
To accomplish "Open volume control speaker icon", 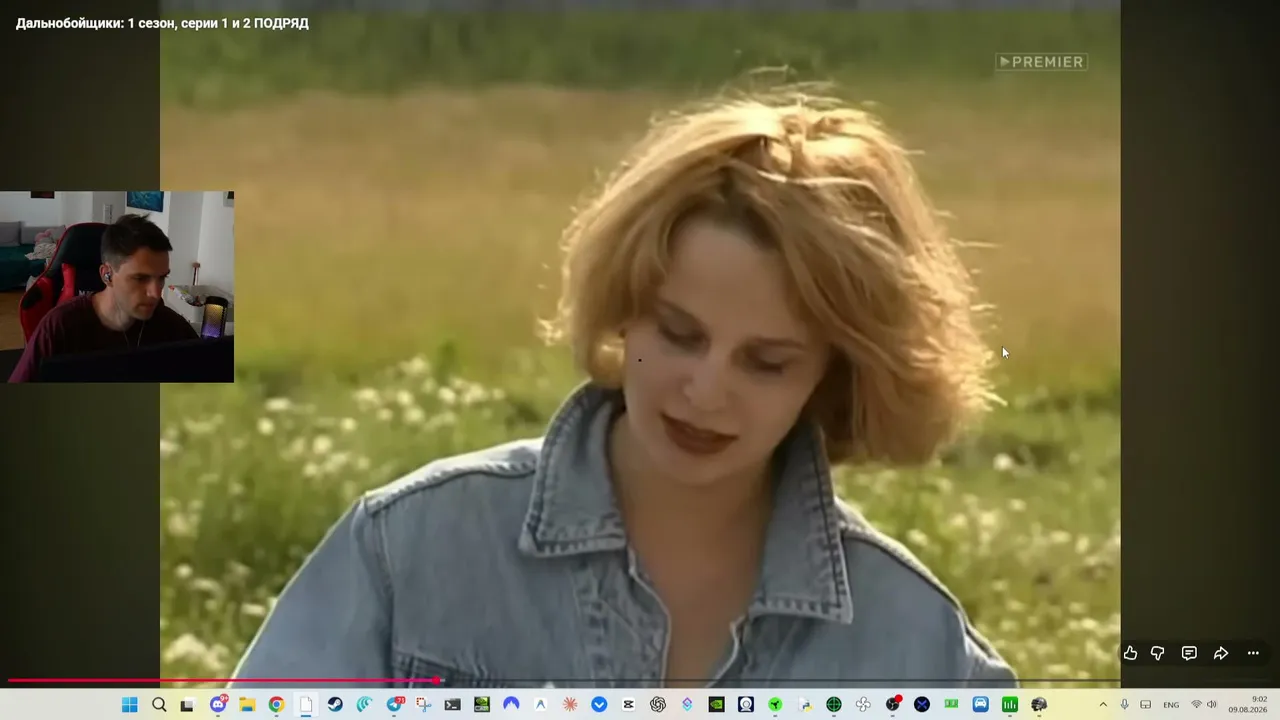I will 1212,705.
